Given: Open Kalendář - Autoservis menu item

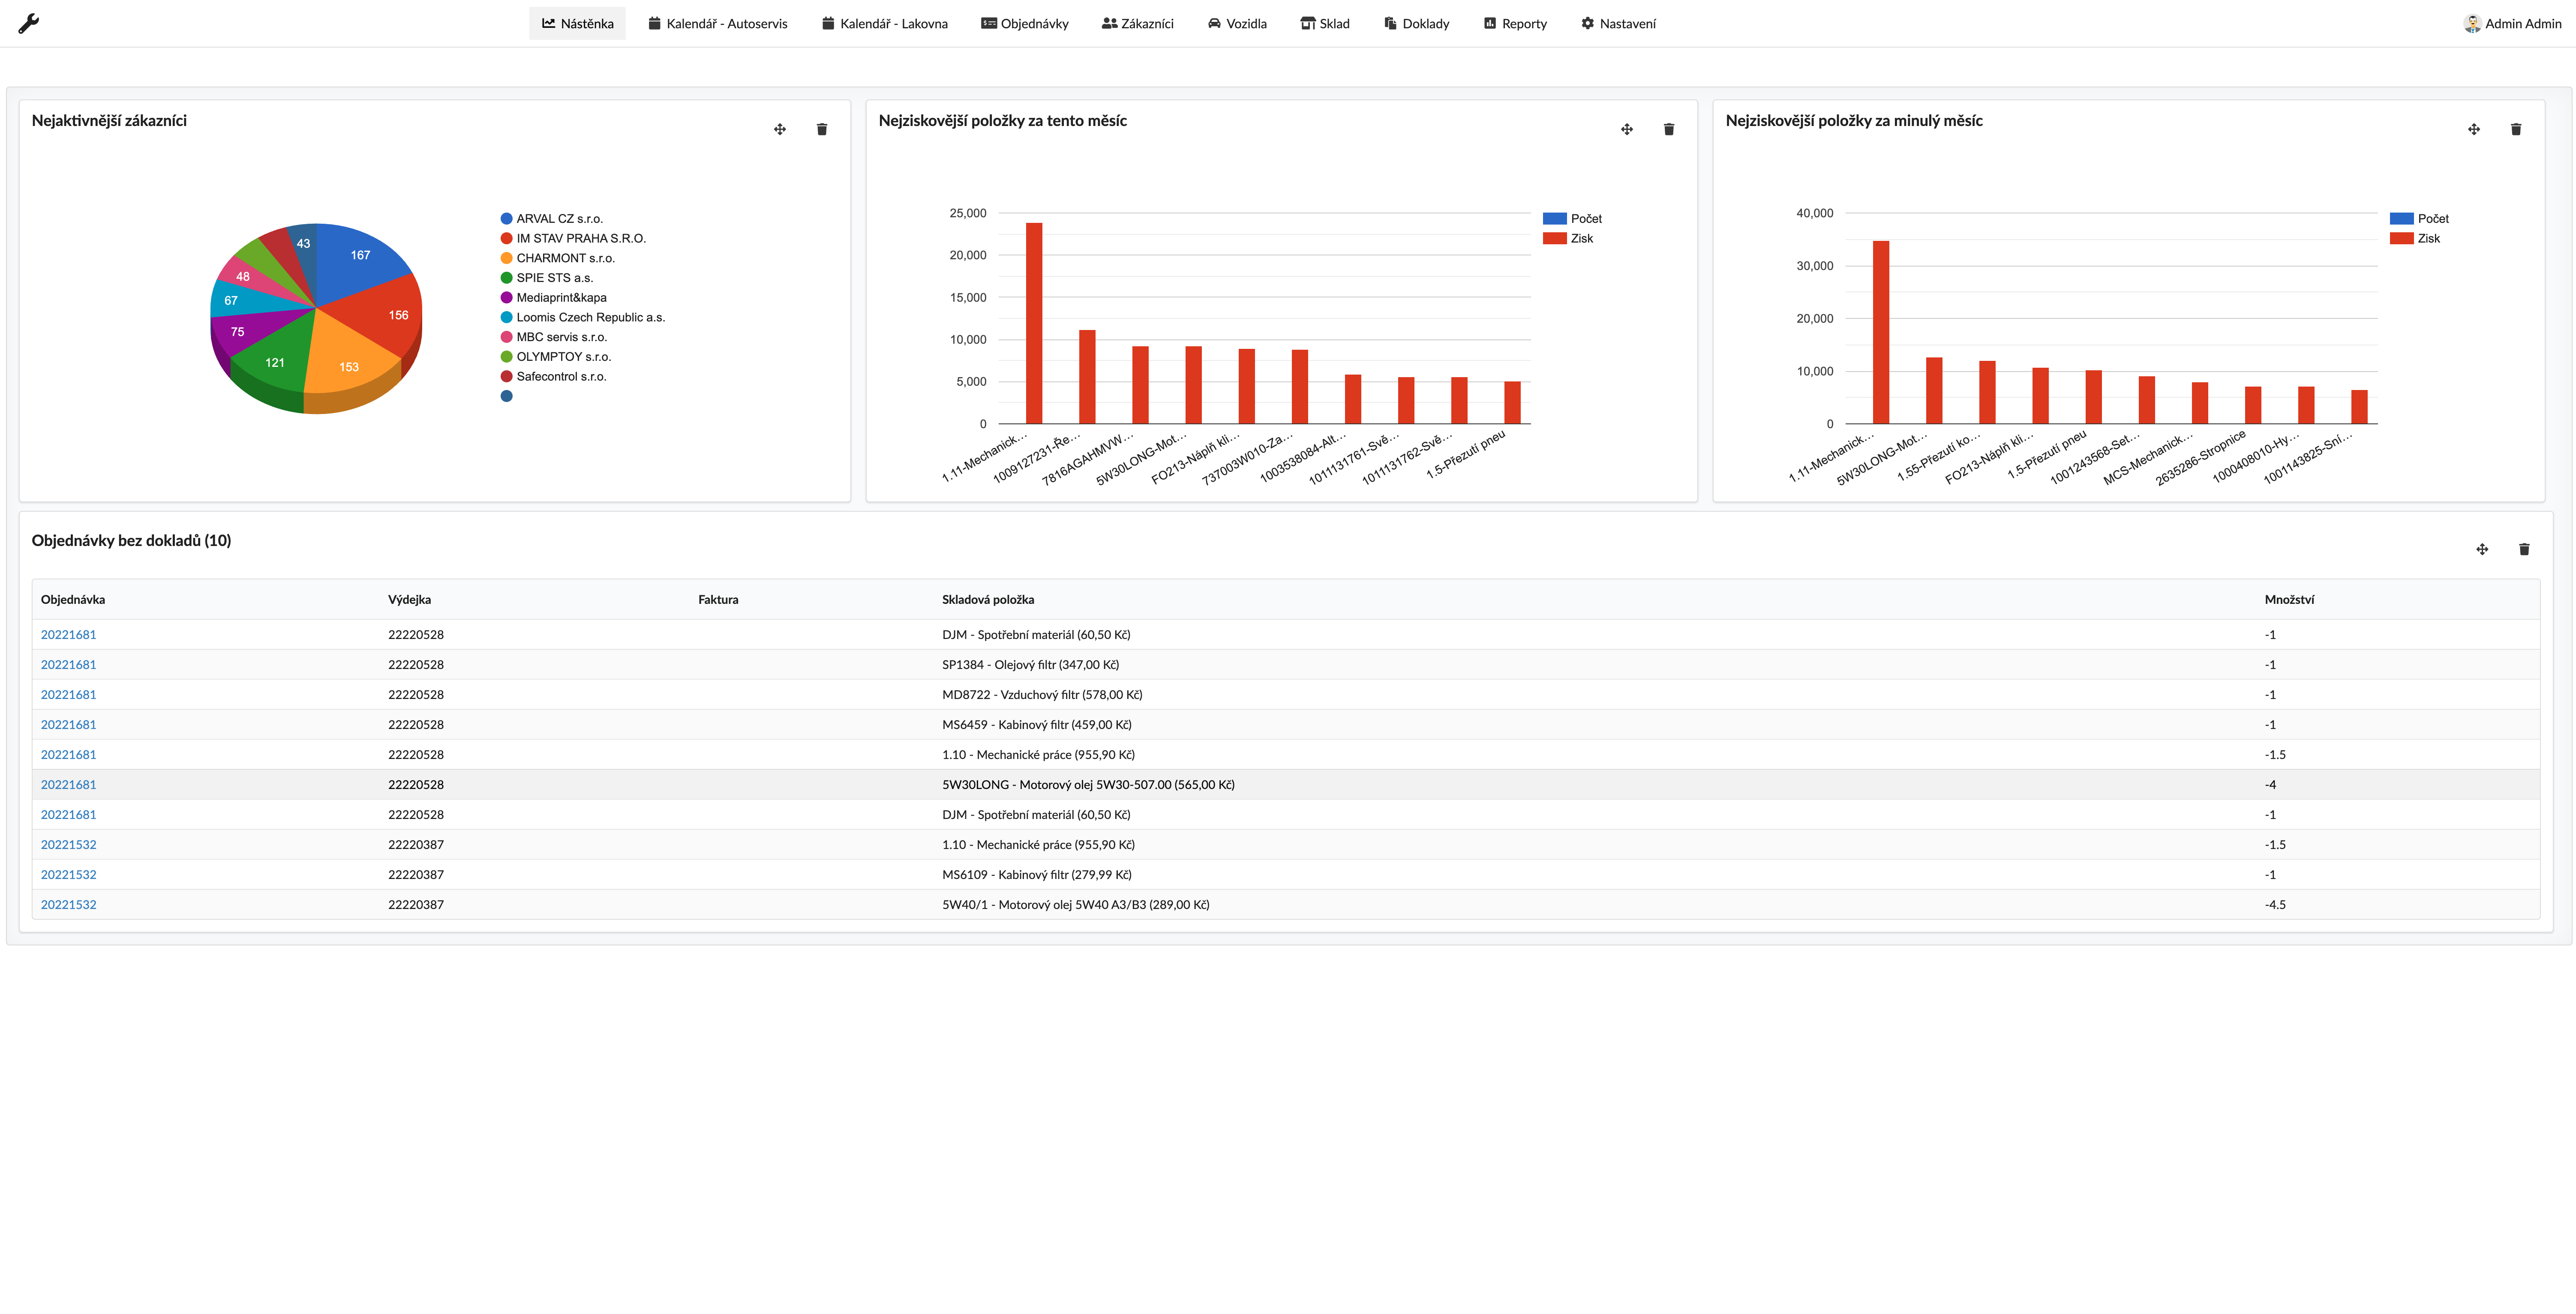Looking at the screenshot, I should point(717,23).
